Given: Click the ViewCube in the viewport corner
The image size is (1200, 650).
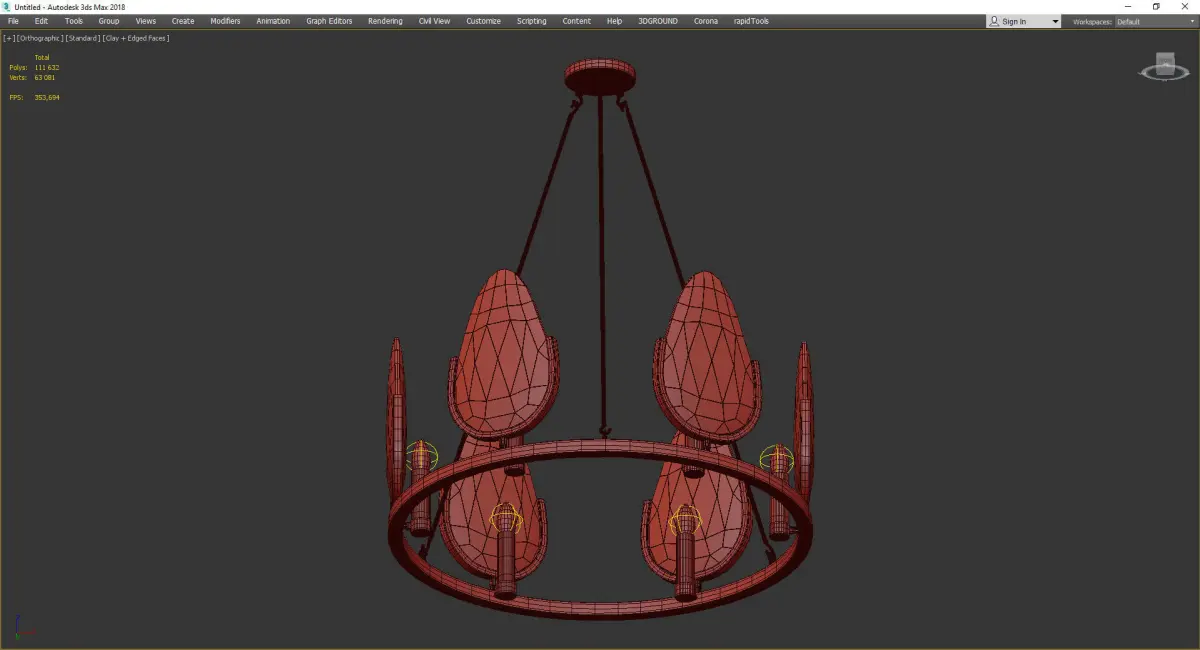Looking at the screenshot, I should pyautogui.click(x=1165, y=68).
